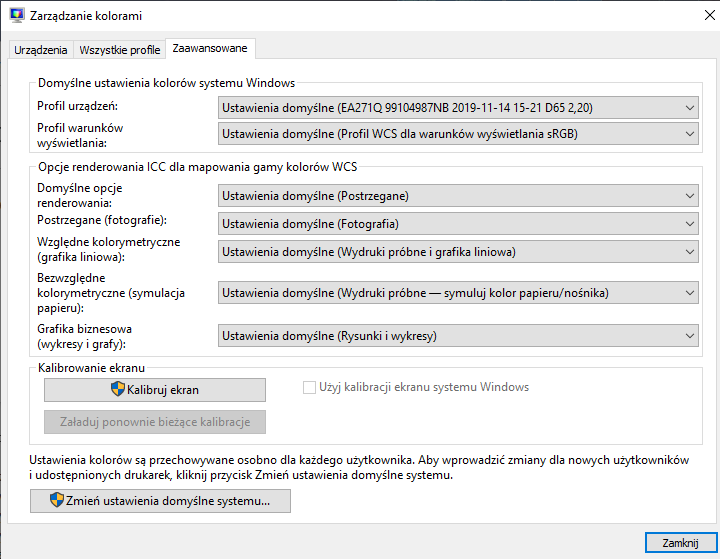
Task: Open Względne kolorymetryczne dropdown list
Action: tap(458, 251)
